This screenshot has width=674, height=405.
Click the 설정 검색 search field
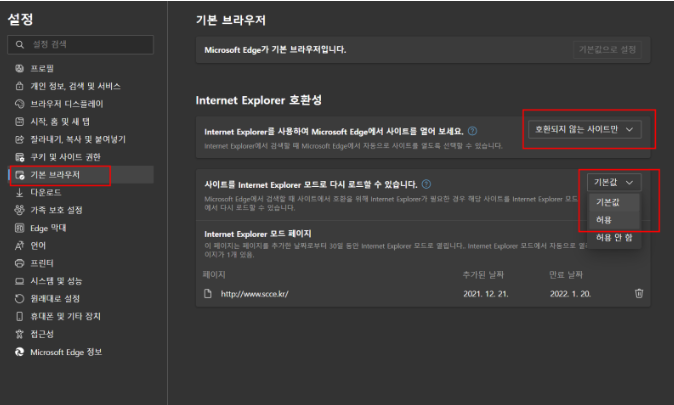(80, 44)
